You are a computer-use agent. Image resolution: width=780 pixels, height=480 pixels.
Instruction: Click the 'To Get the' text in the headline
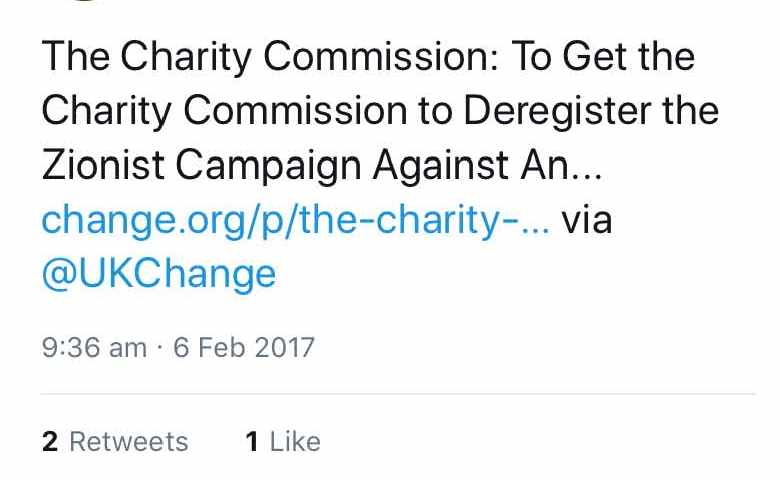point(603,57)
